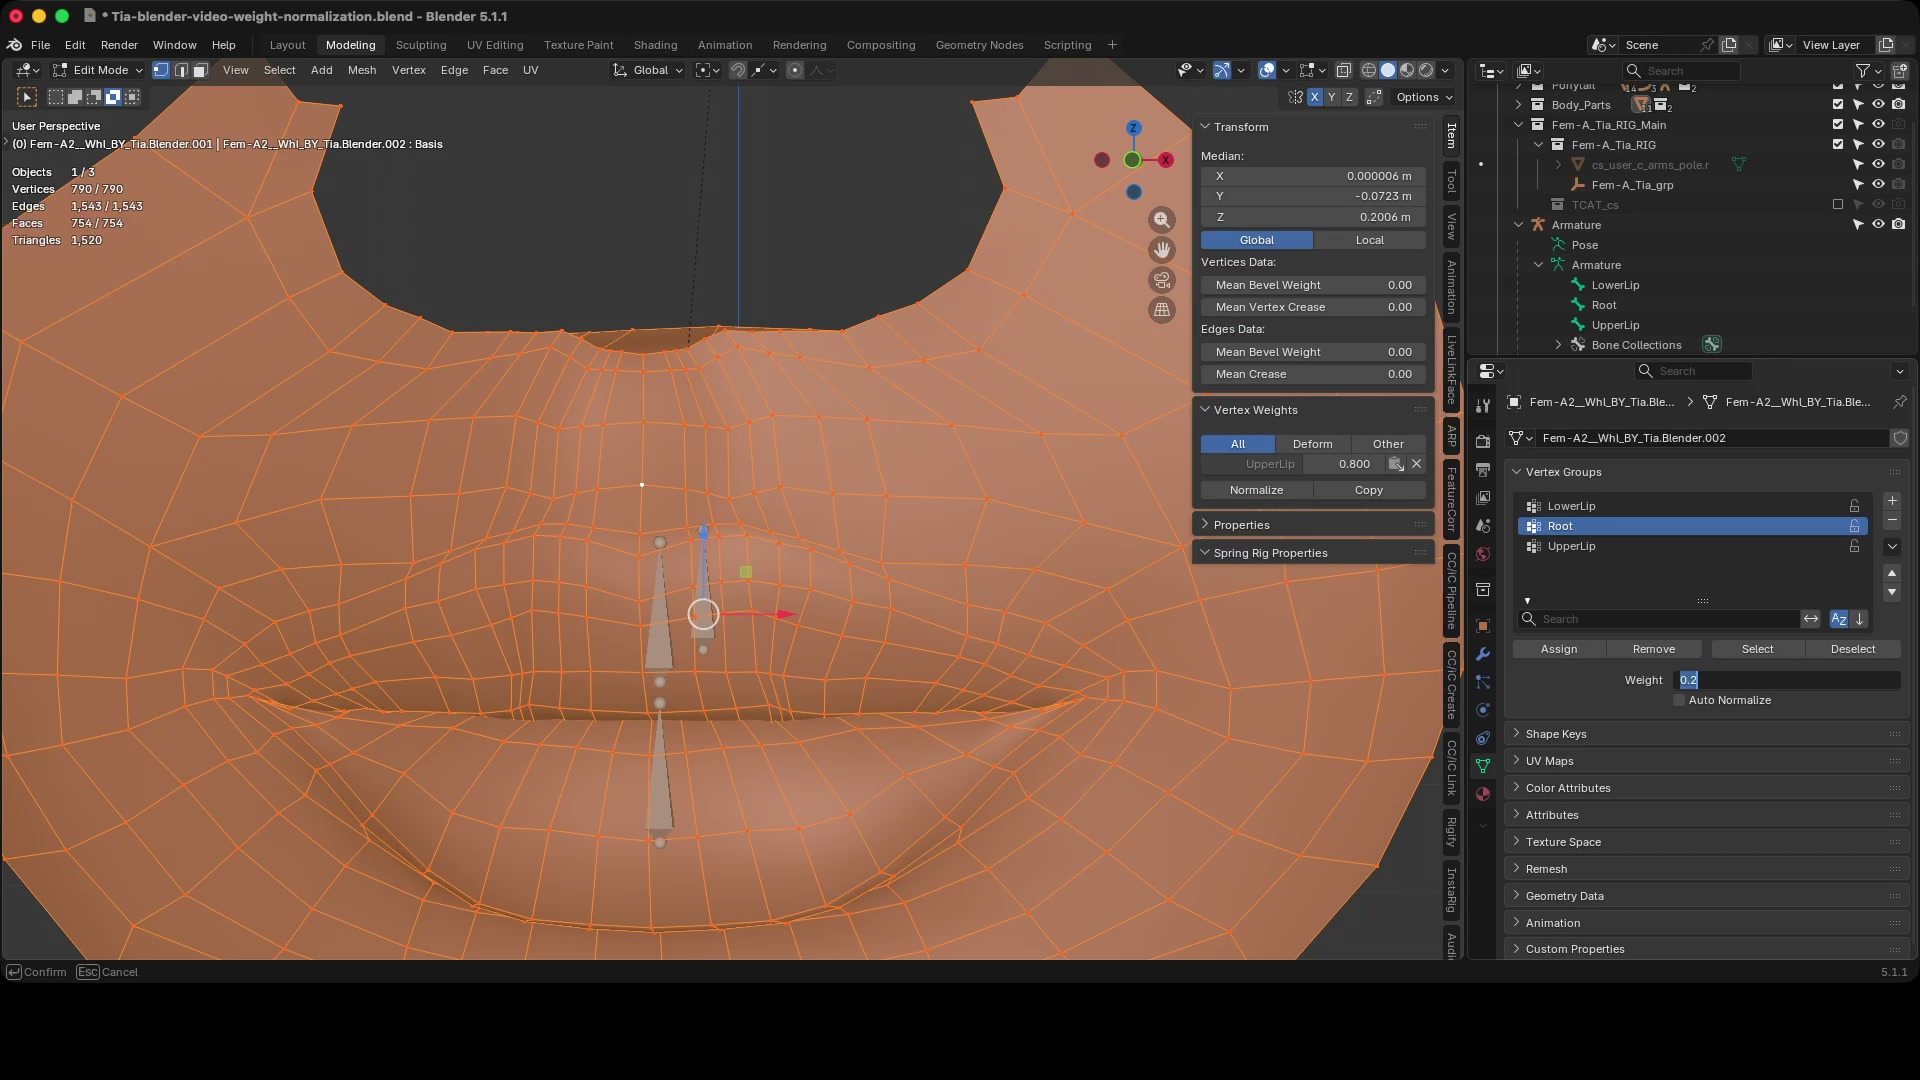Open World properties tab icon

coord(1483,553)
